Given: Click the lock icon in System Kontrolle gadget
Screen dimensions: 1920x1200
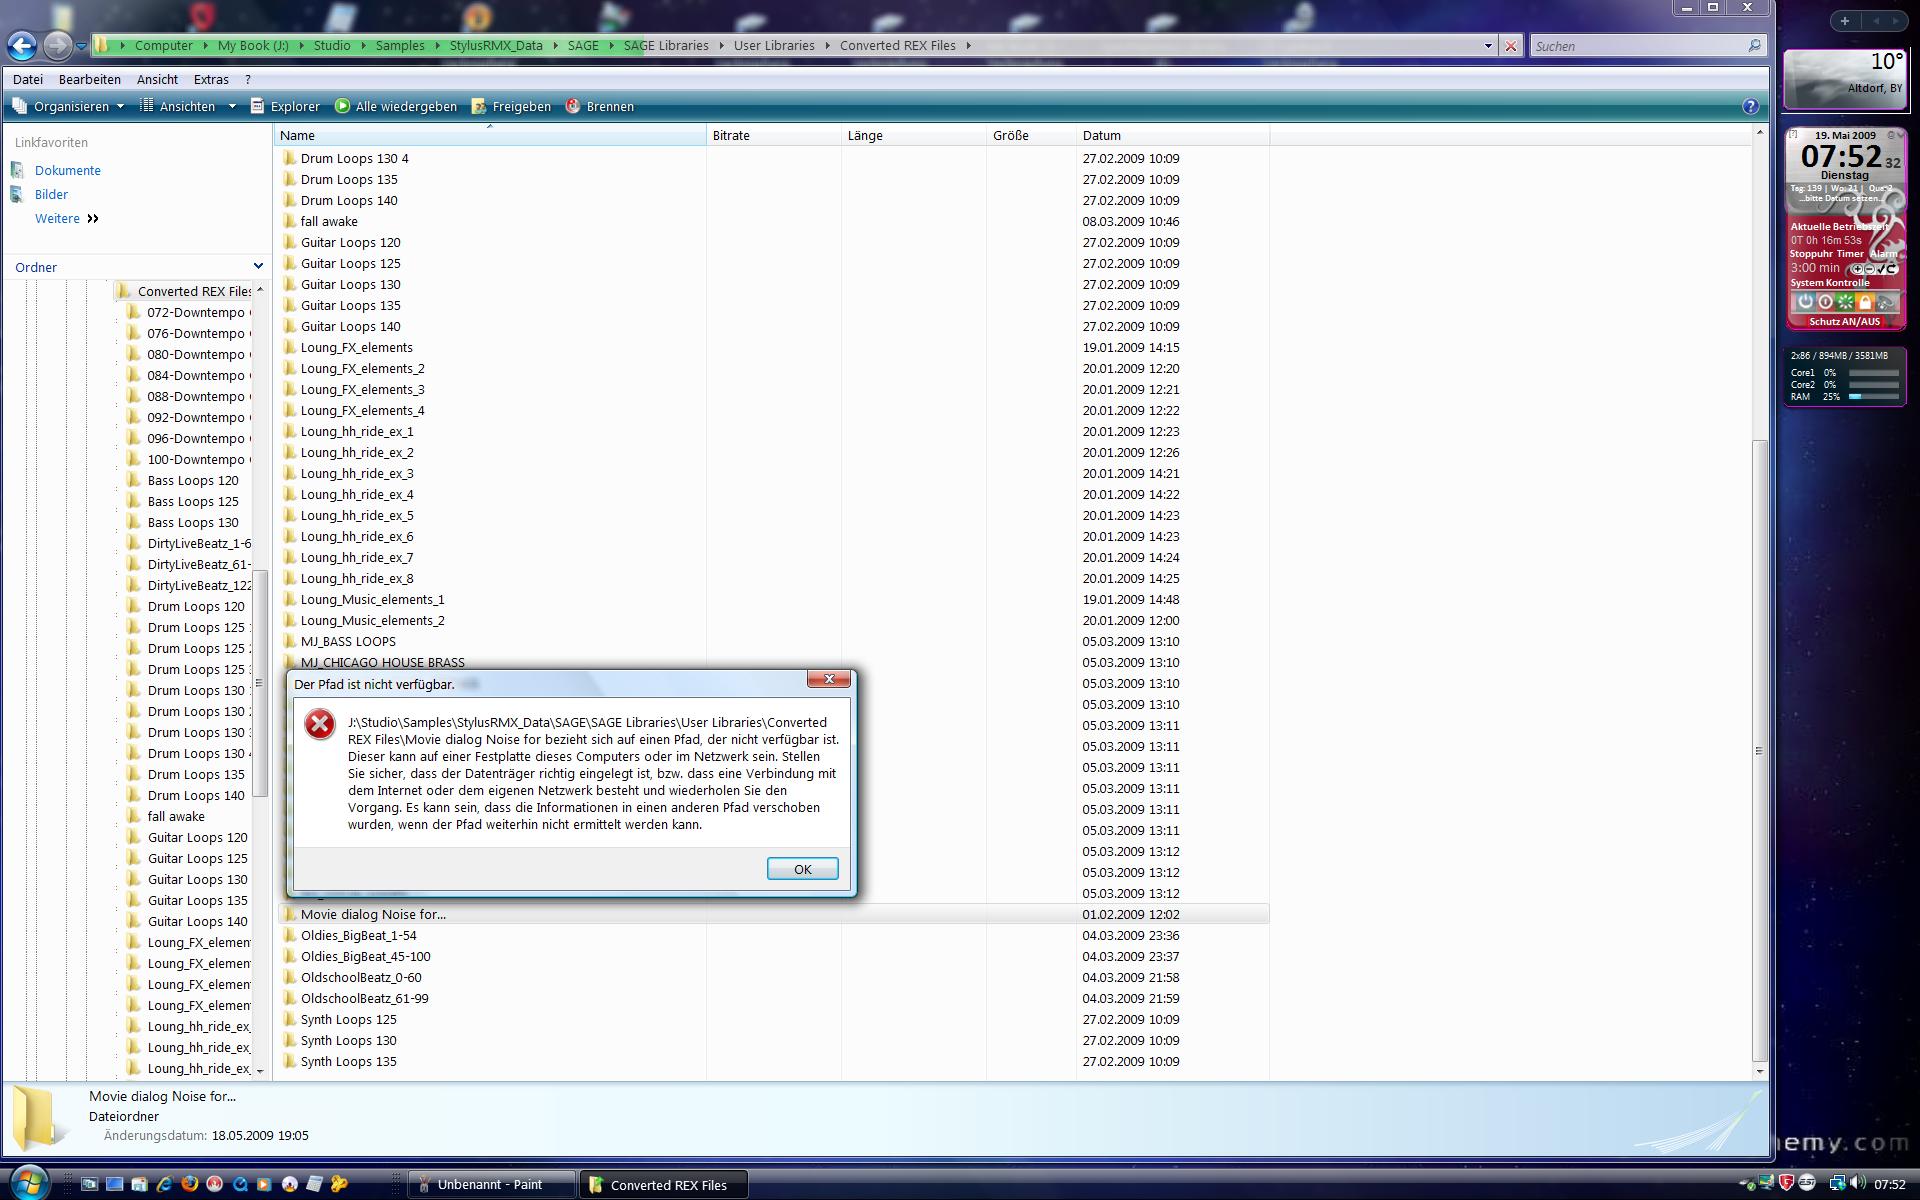Looking at the screenshot, I should click(x=1865, y=301).
